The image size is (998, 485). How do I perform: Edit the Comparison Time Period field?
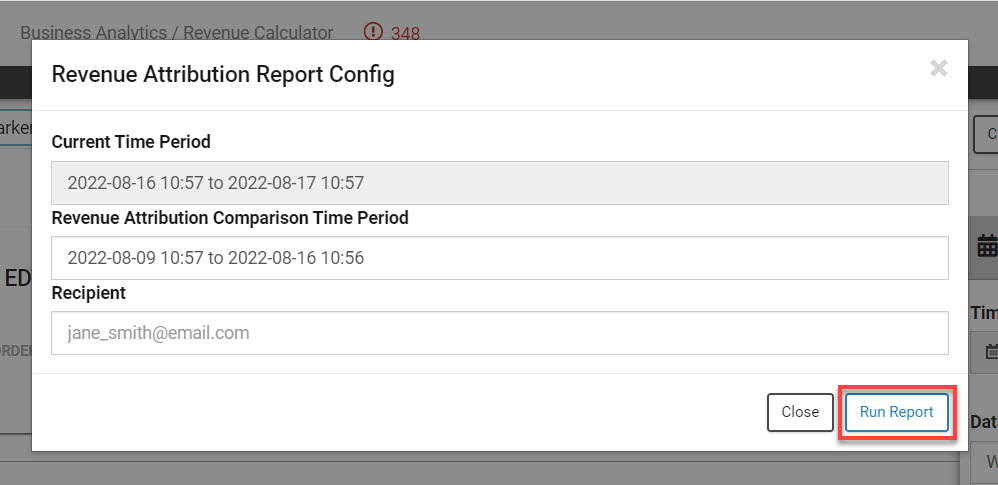499,258
